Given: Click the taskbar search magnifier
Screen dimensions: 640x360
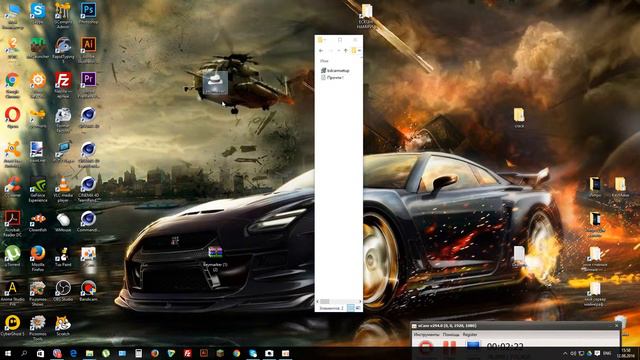Looking at the screenshot, I should (x=24, y=353).
